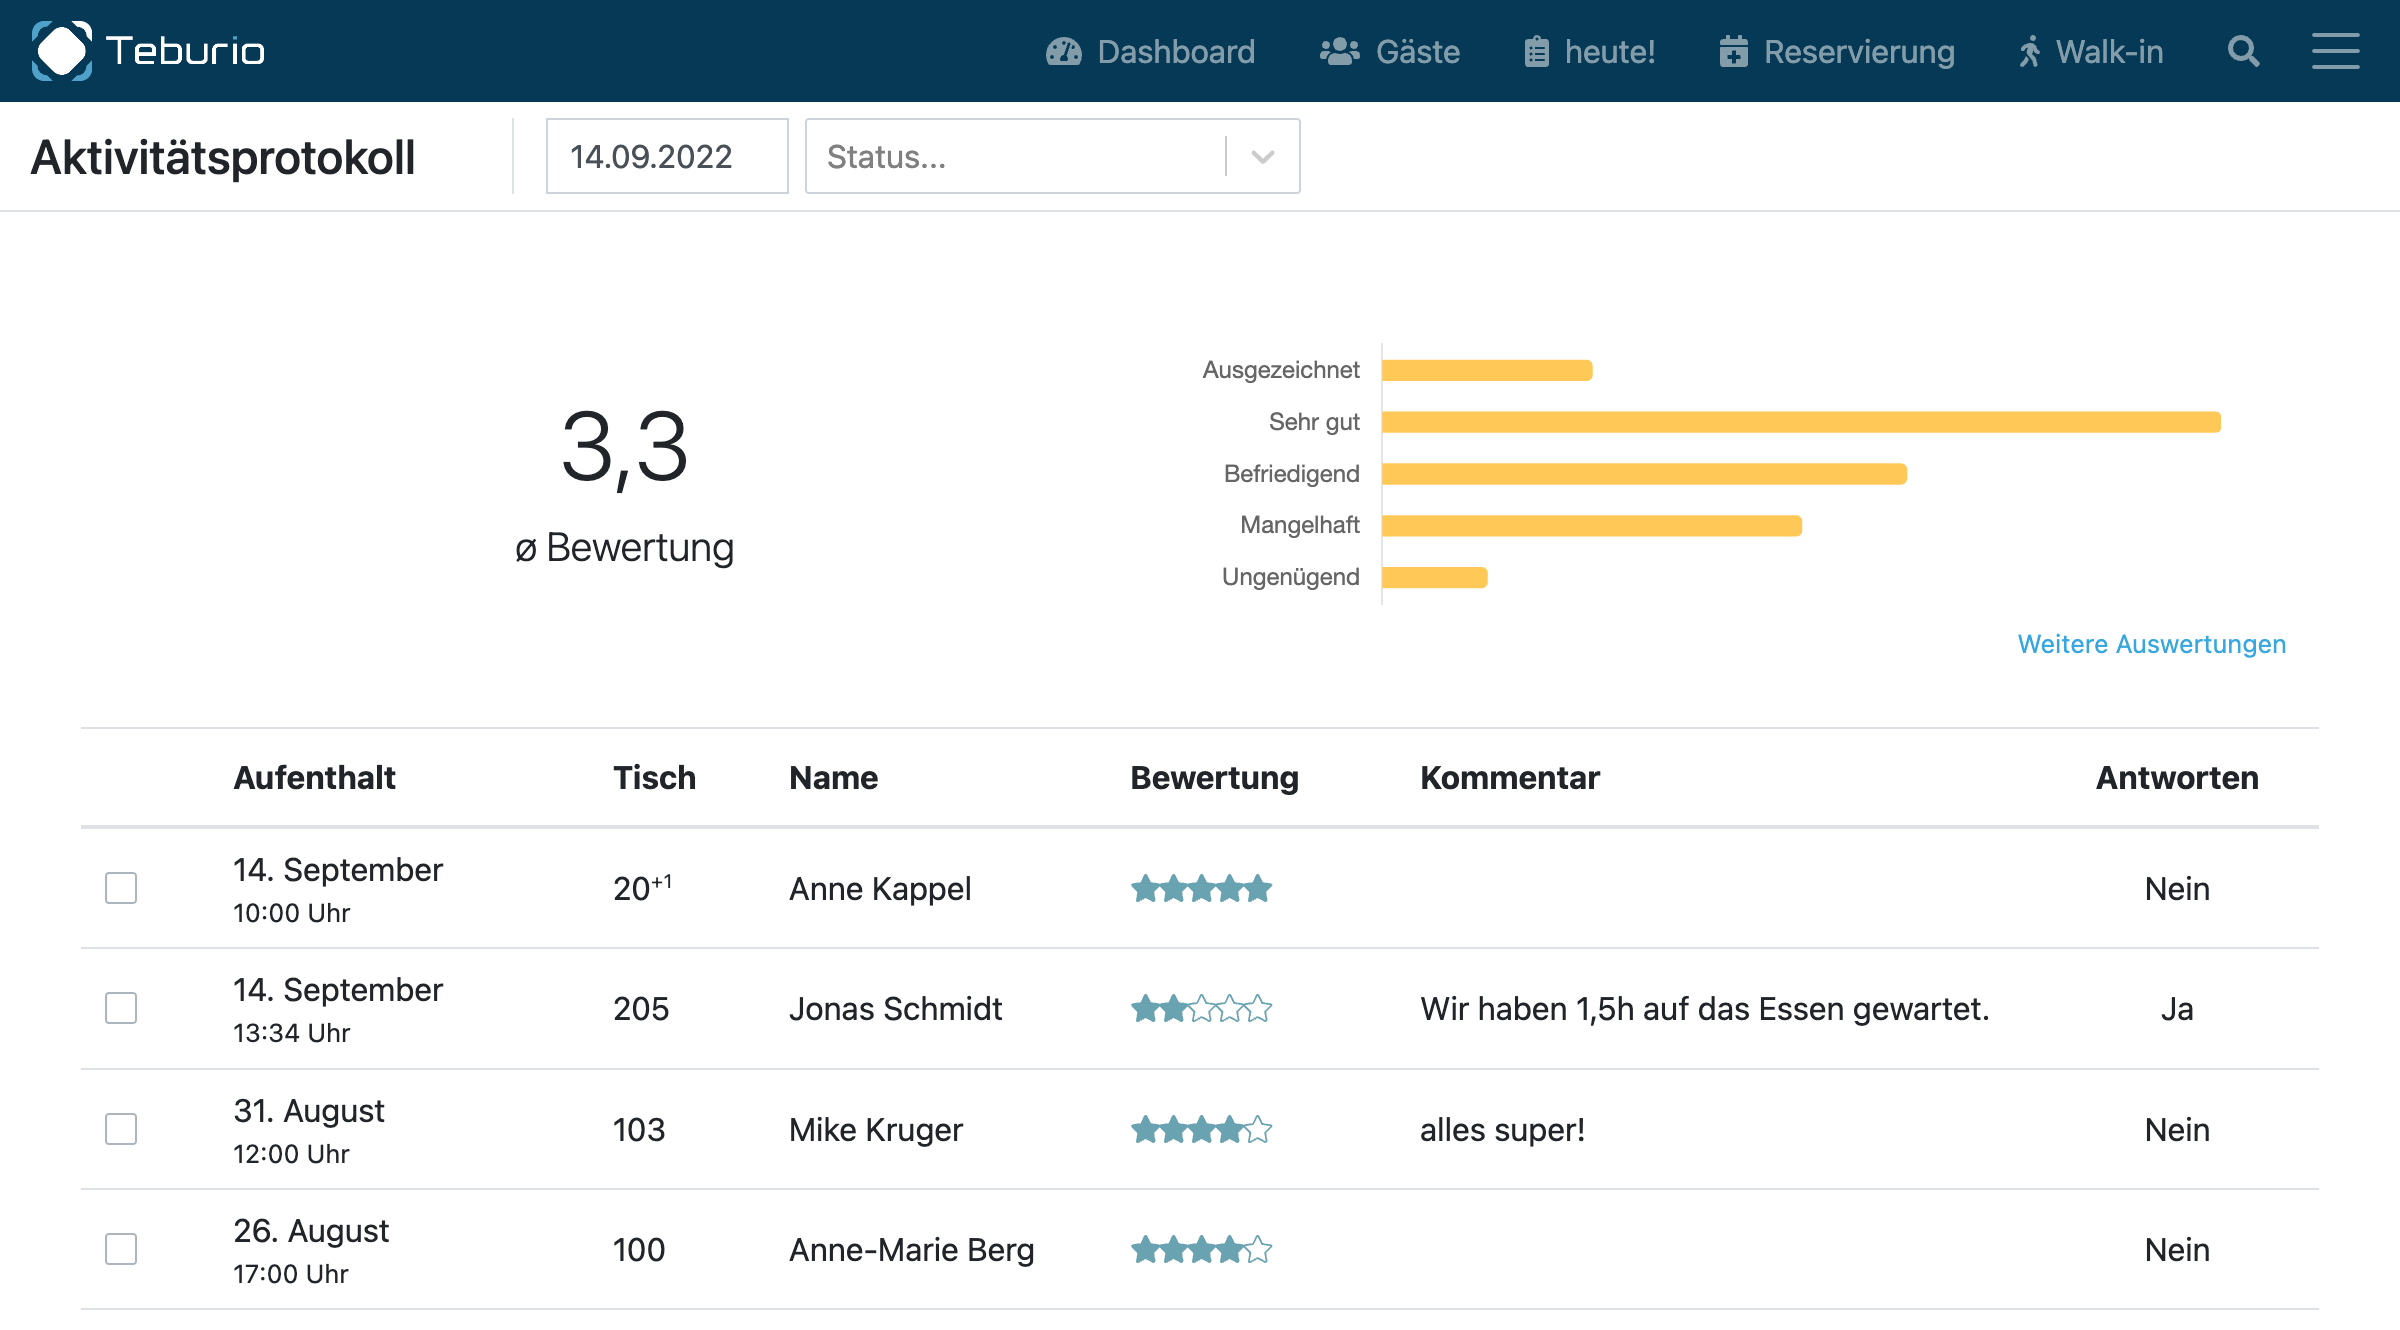Image resolution: width=2400 pixels, height=1330 pixels.
Task: Click Jonas Schmidt's star rating
Action: 1201,1009
